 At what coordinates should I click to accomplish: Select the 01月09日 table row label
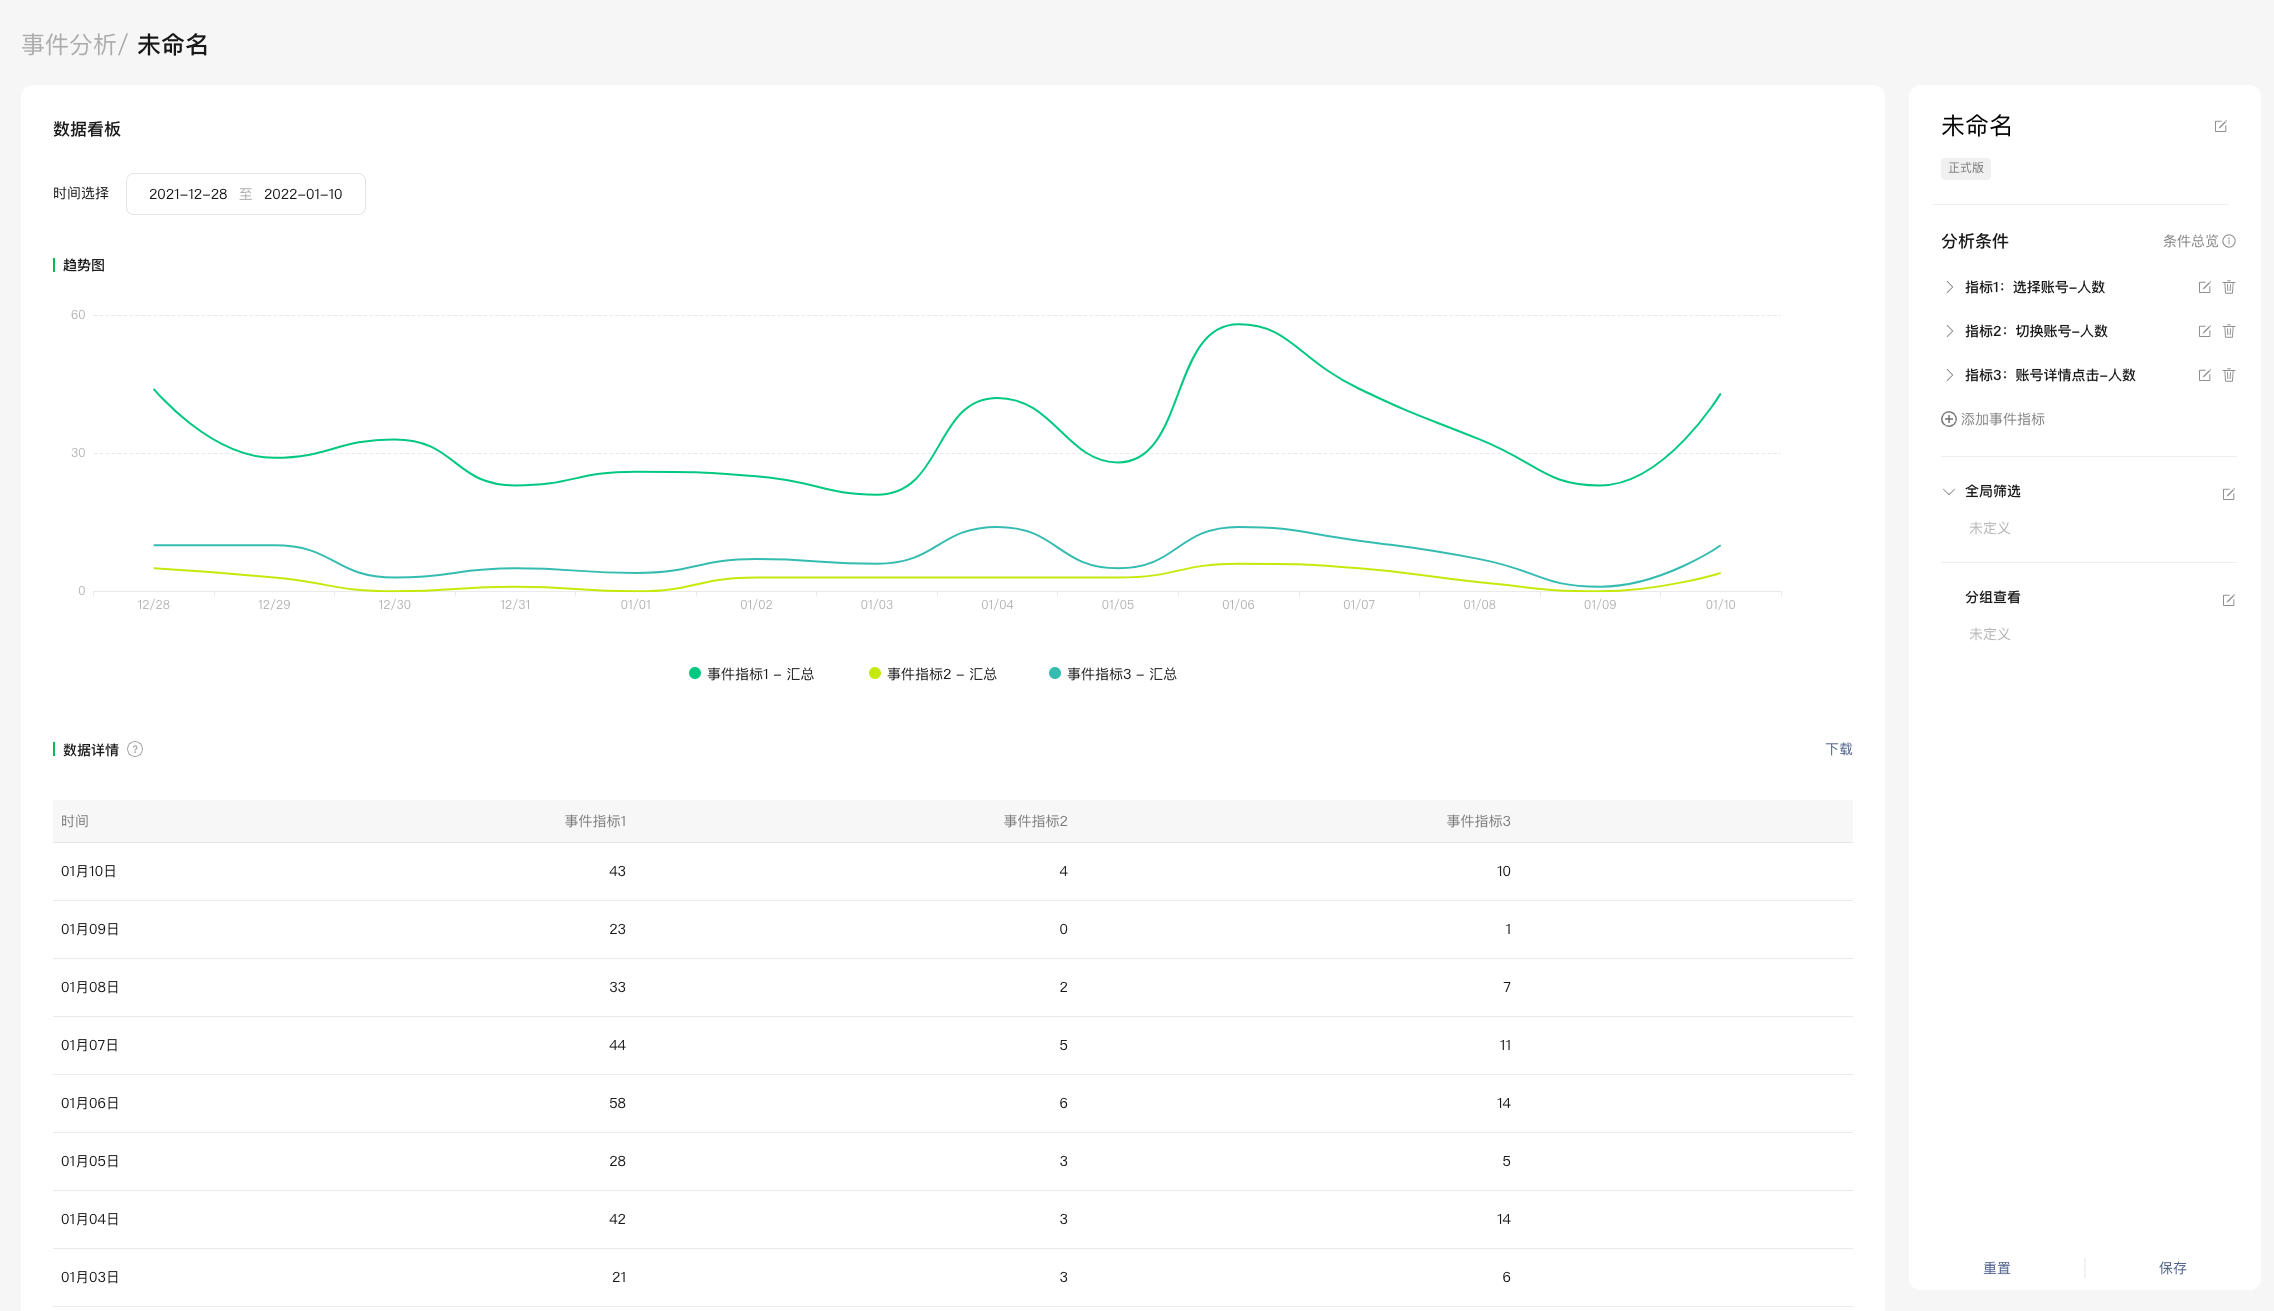(90, 929)
